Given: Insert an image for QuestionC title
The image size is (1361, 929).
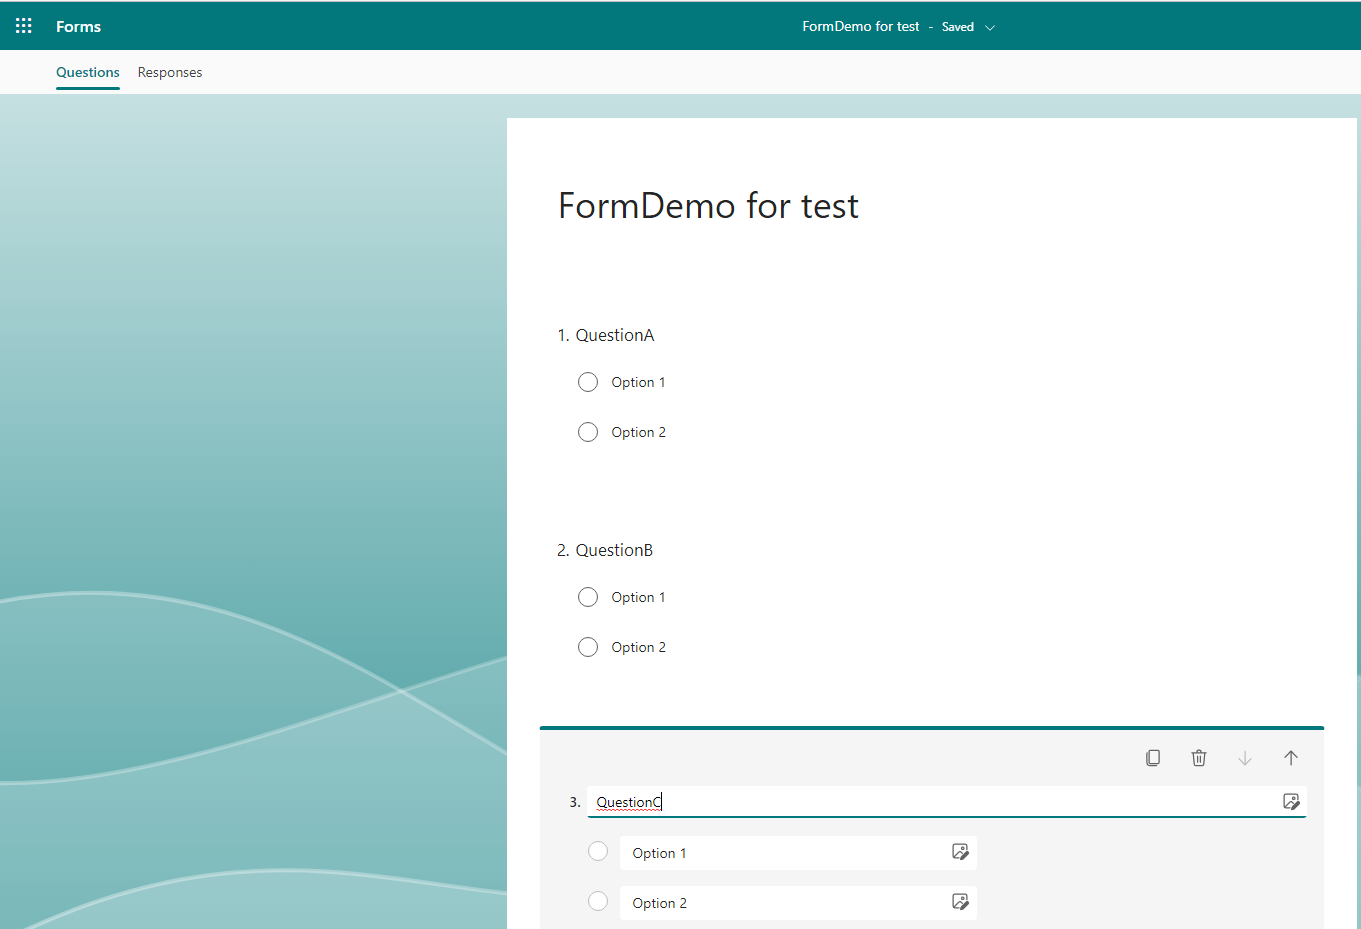Looking at the screenshot, I should click(x=1292, y=801).
